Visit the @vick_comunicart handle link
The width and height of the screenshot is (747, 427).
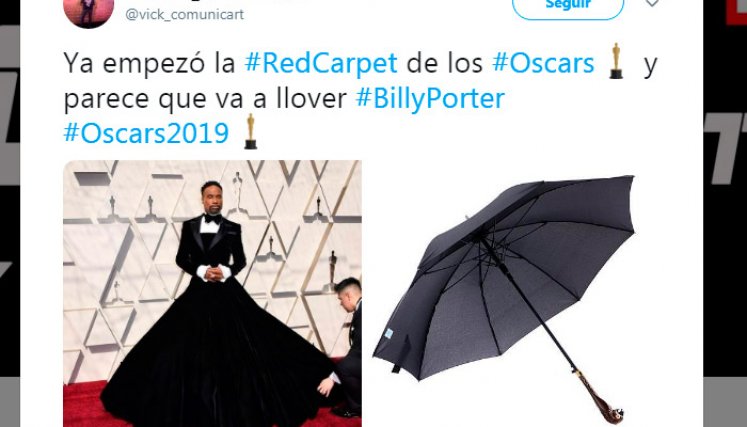point(184,14)
